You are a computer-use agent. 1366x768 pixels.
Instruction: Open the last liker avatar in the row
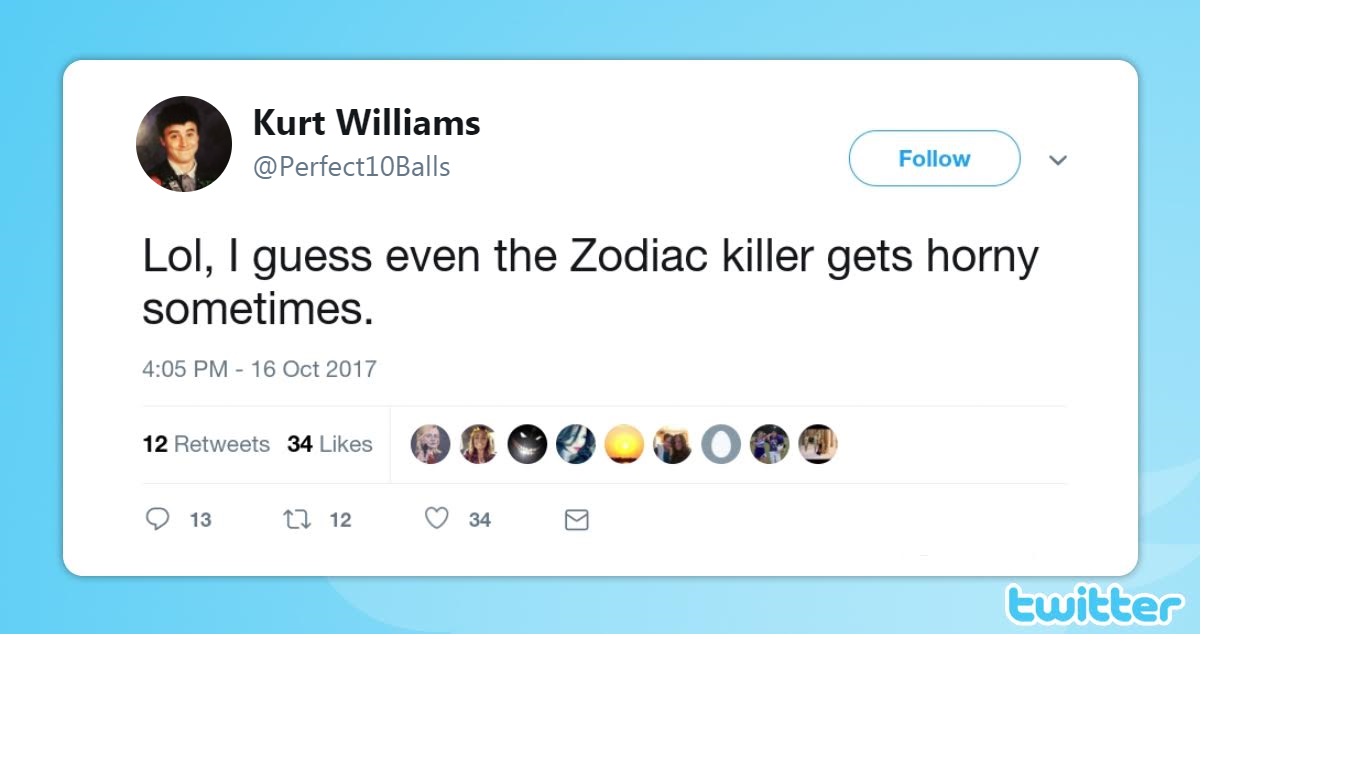click(x=817, y=444)
